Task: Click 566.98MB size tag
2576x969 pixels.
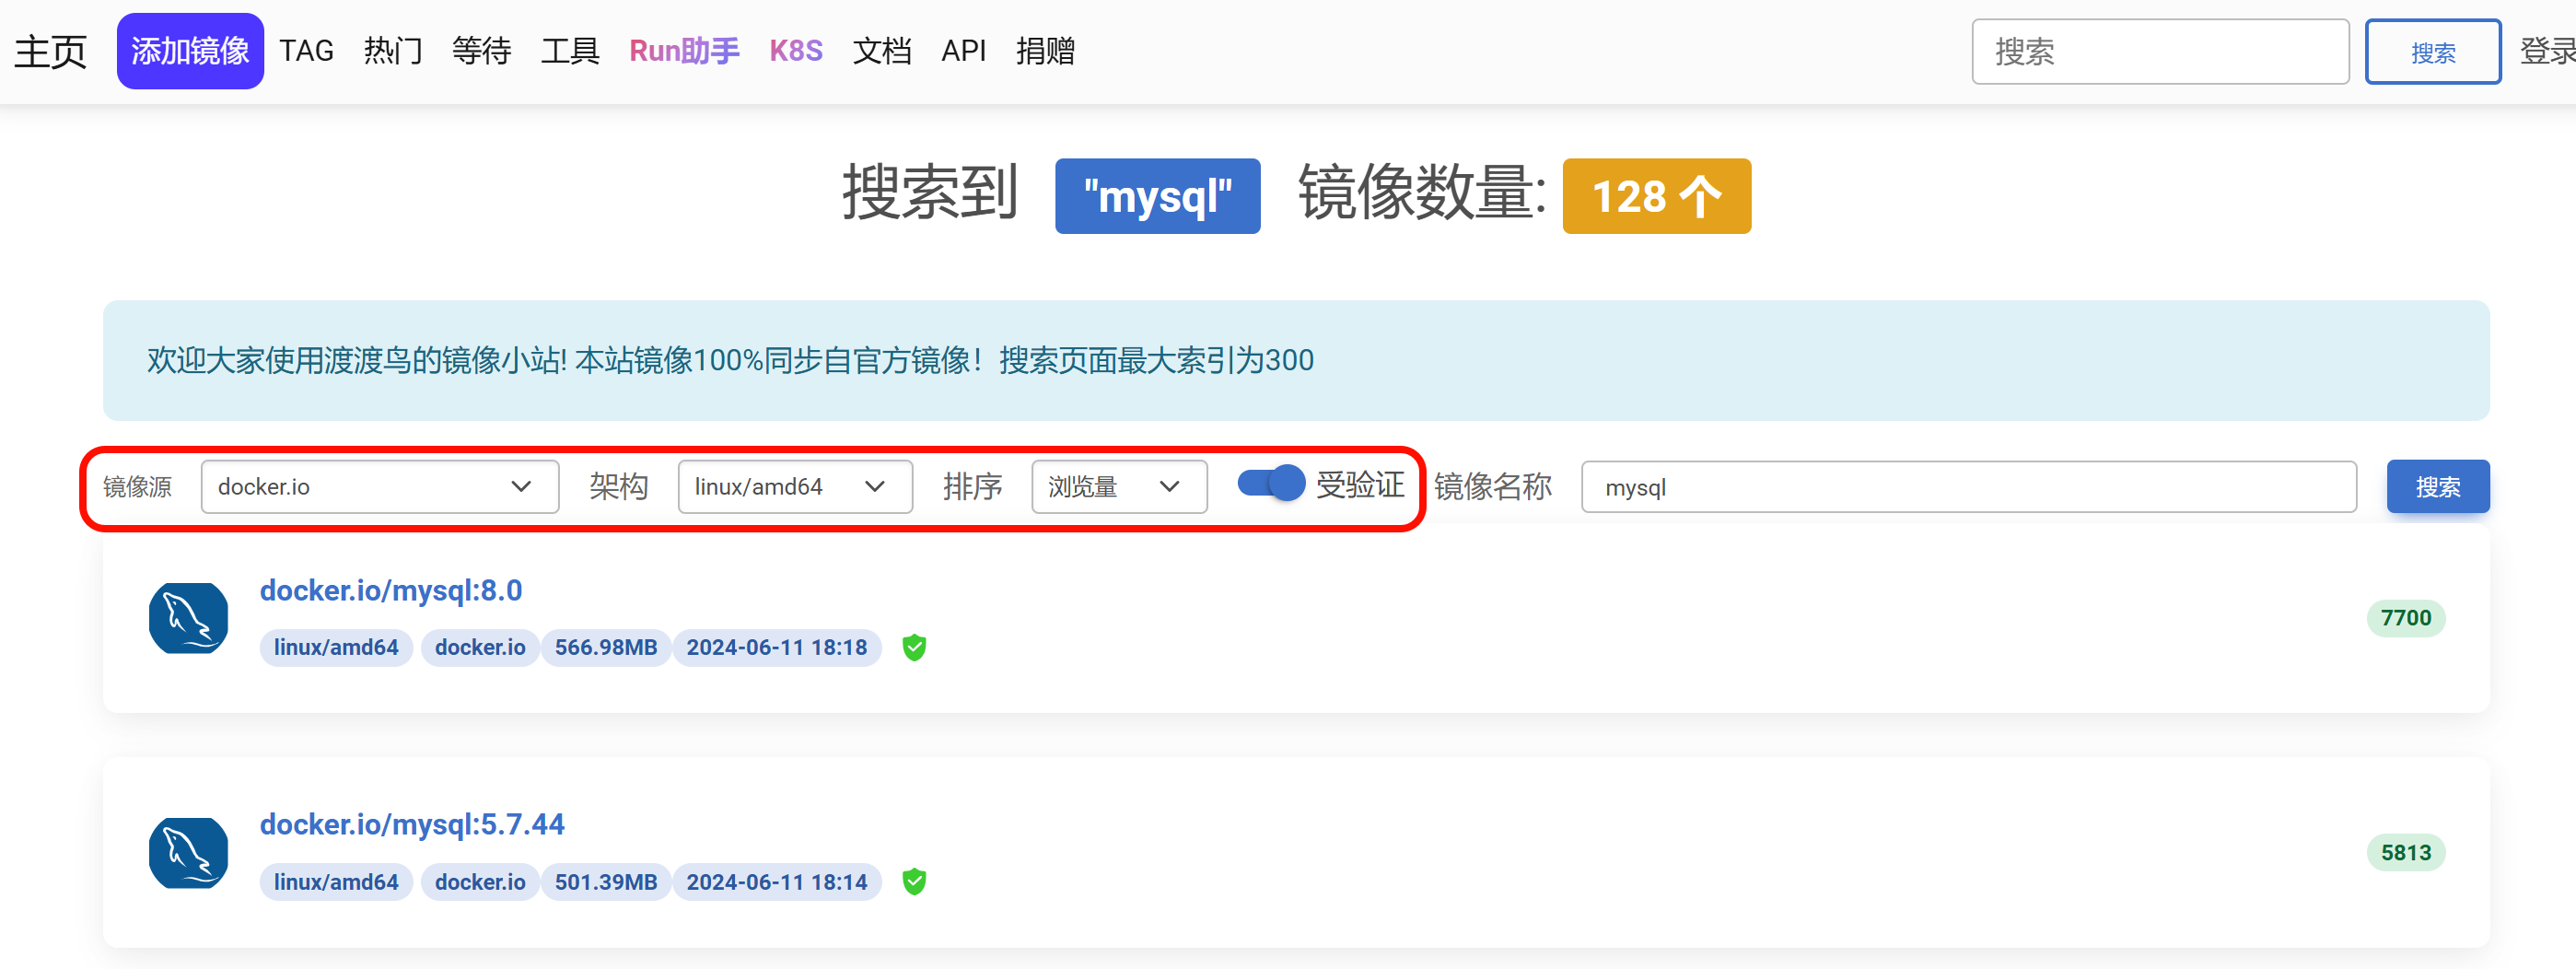Action: tap(606, 648)
